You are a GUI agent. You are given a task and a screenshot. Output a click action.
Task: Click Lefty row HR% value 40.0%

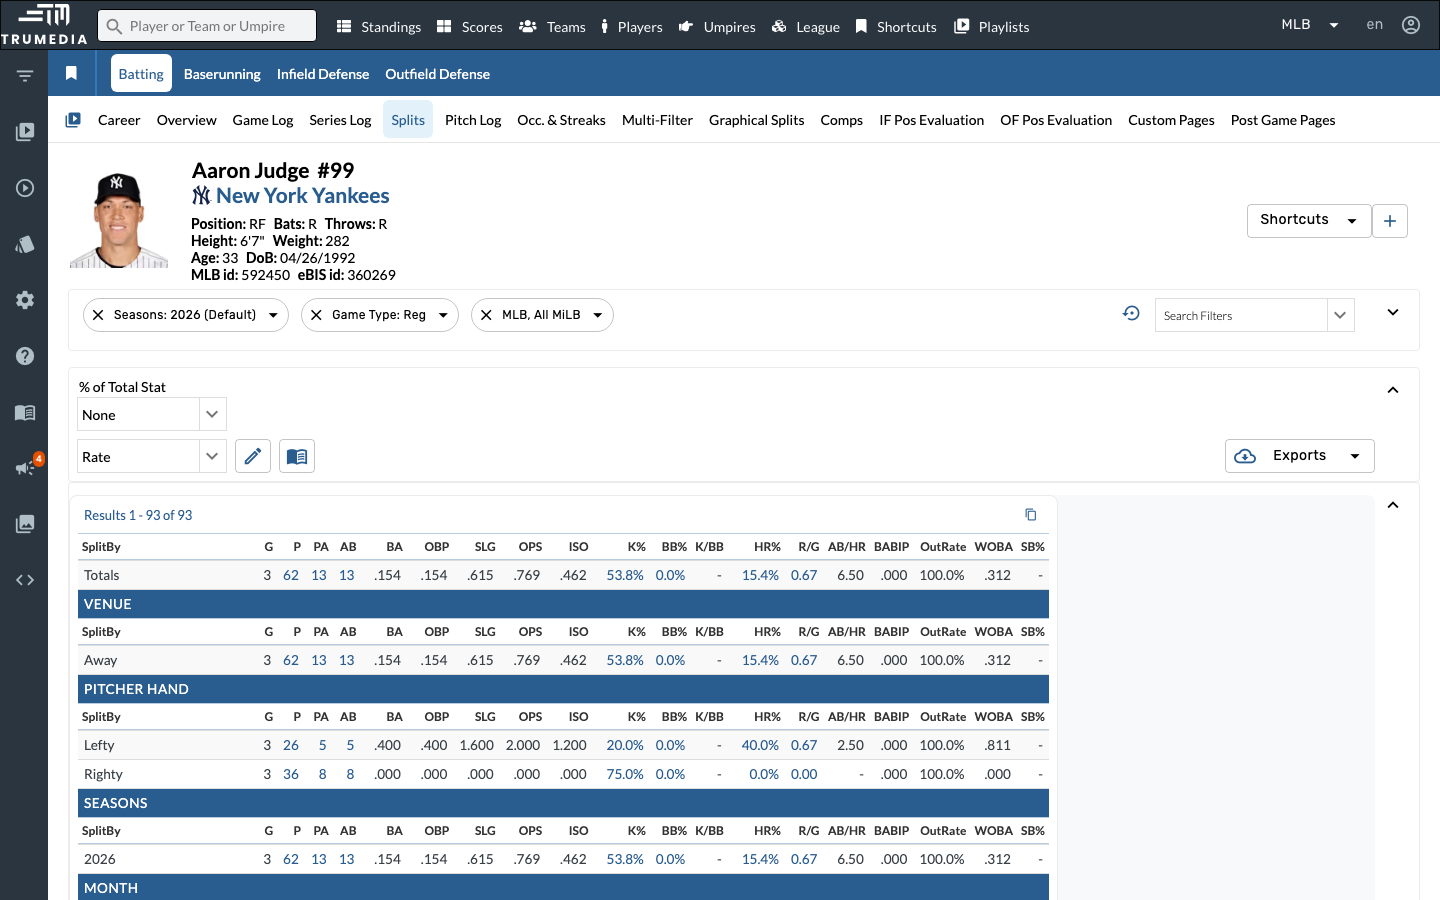pyautogui.click(x=760, y=745)
